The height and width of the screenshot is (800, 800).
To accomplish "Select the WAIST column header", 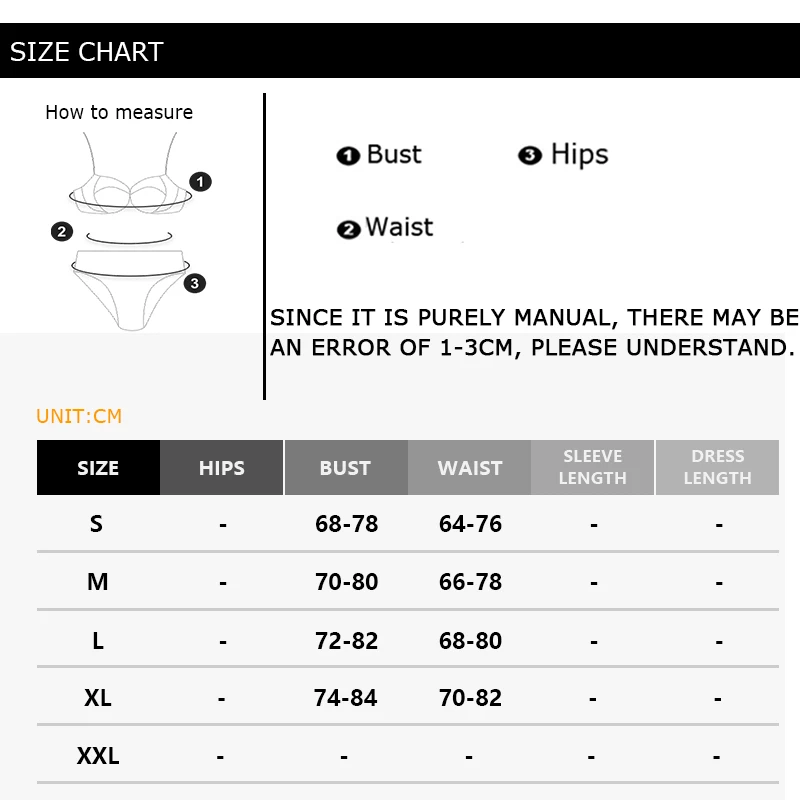I will coord(469,468).
